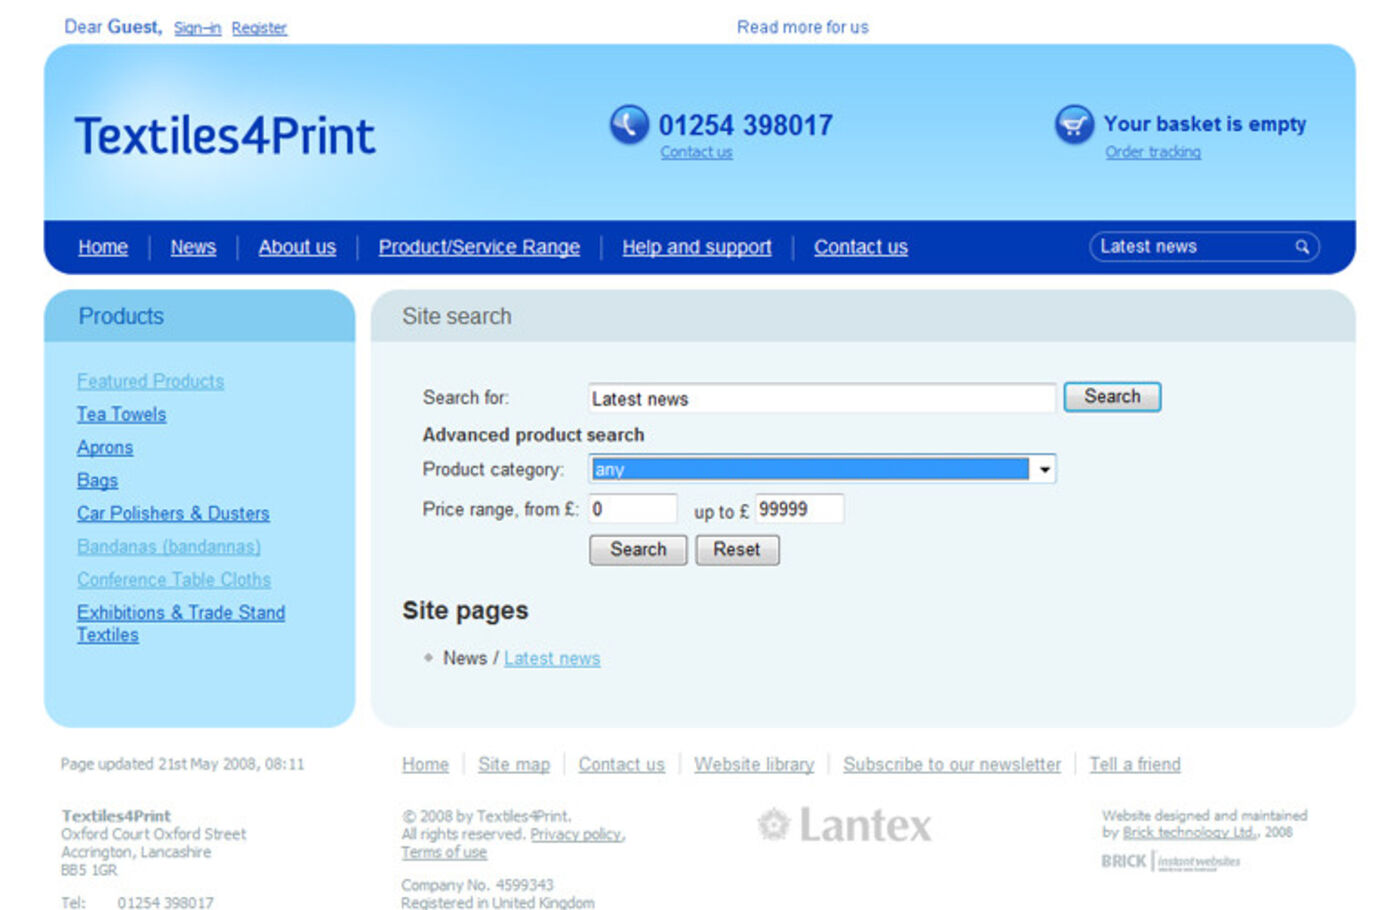Open Order tracking link

pyautogui.click(x=1153, y=152)
